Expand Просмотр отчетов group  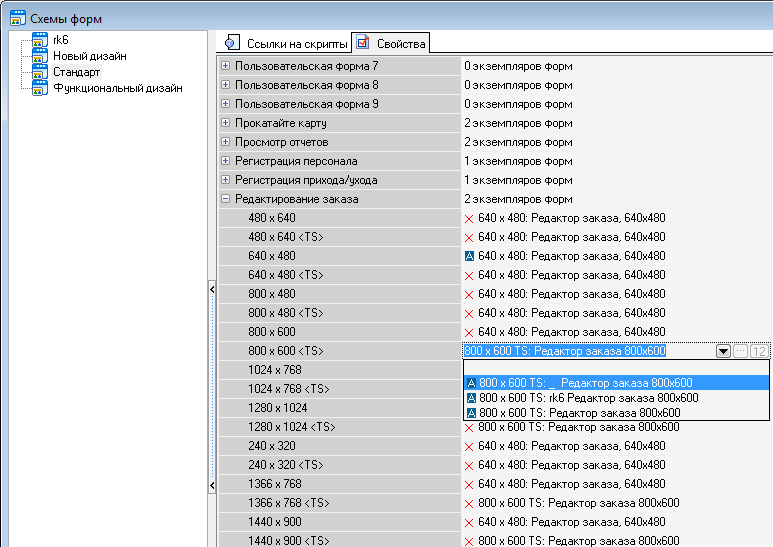(225, 142)
